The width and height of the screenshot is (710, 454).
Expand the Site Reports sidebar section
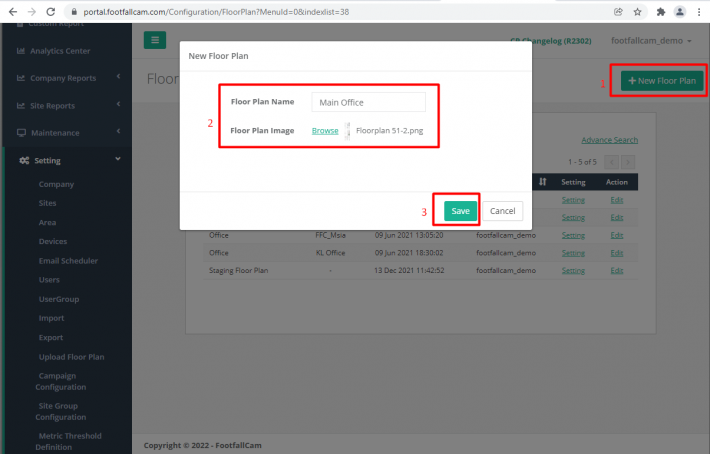pyautogui.click(x=65, y=105)
